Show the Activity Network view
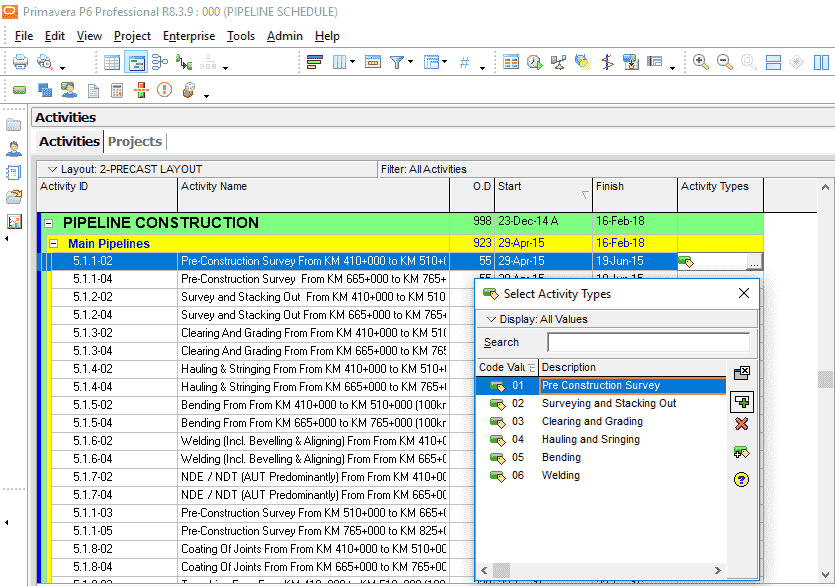The image size is (835, 586). click(x=160, y=62)
